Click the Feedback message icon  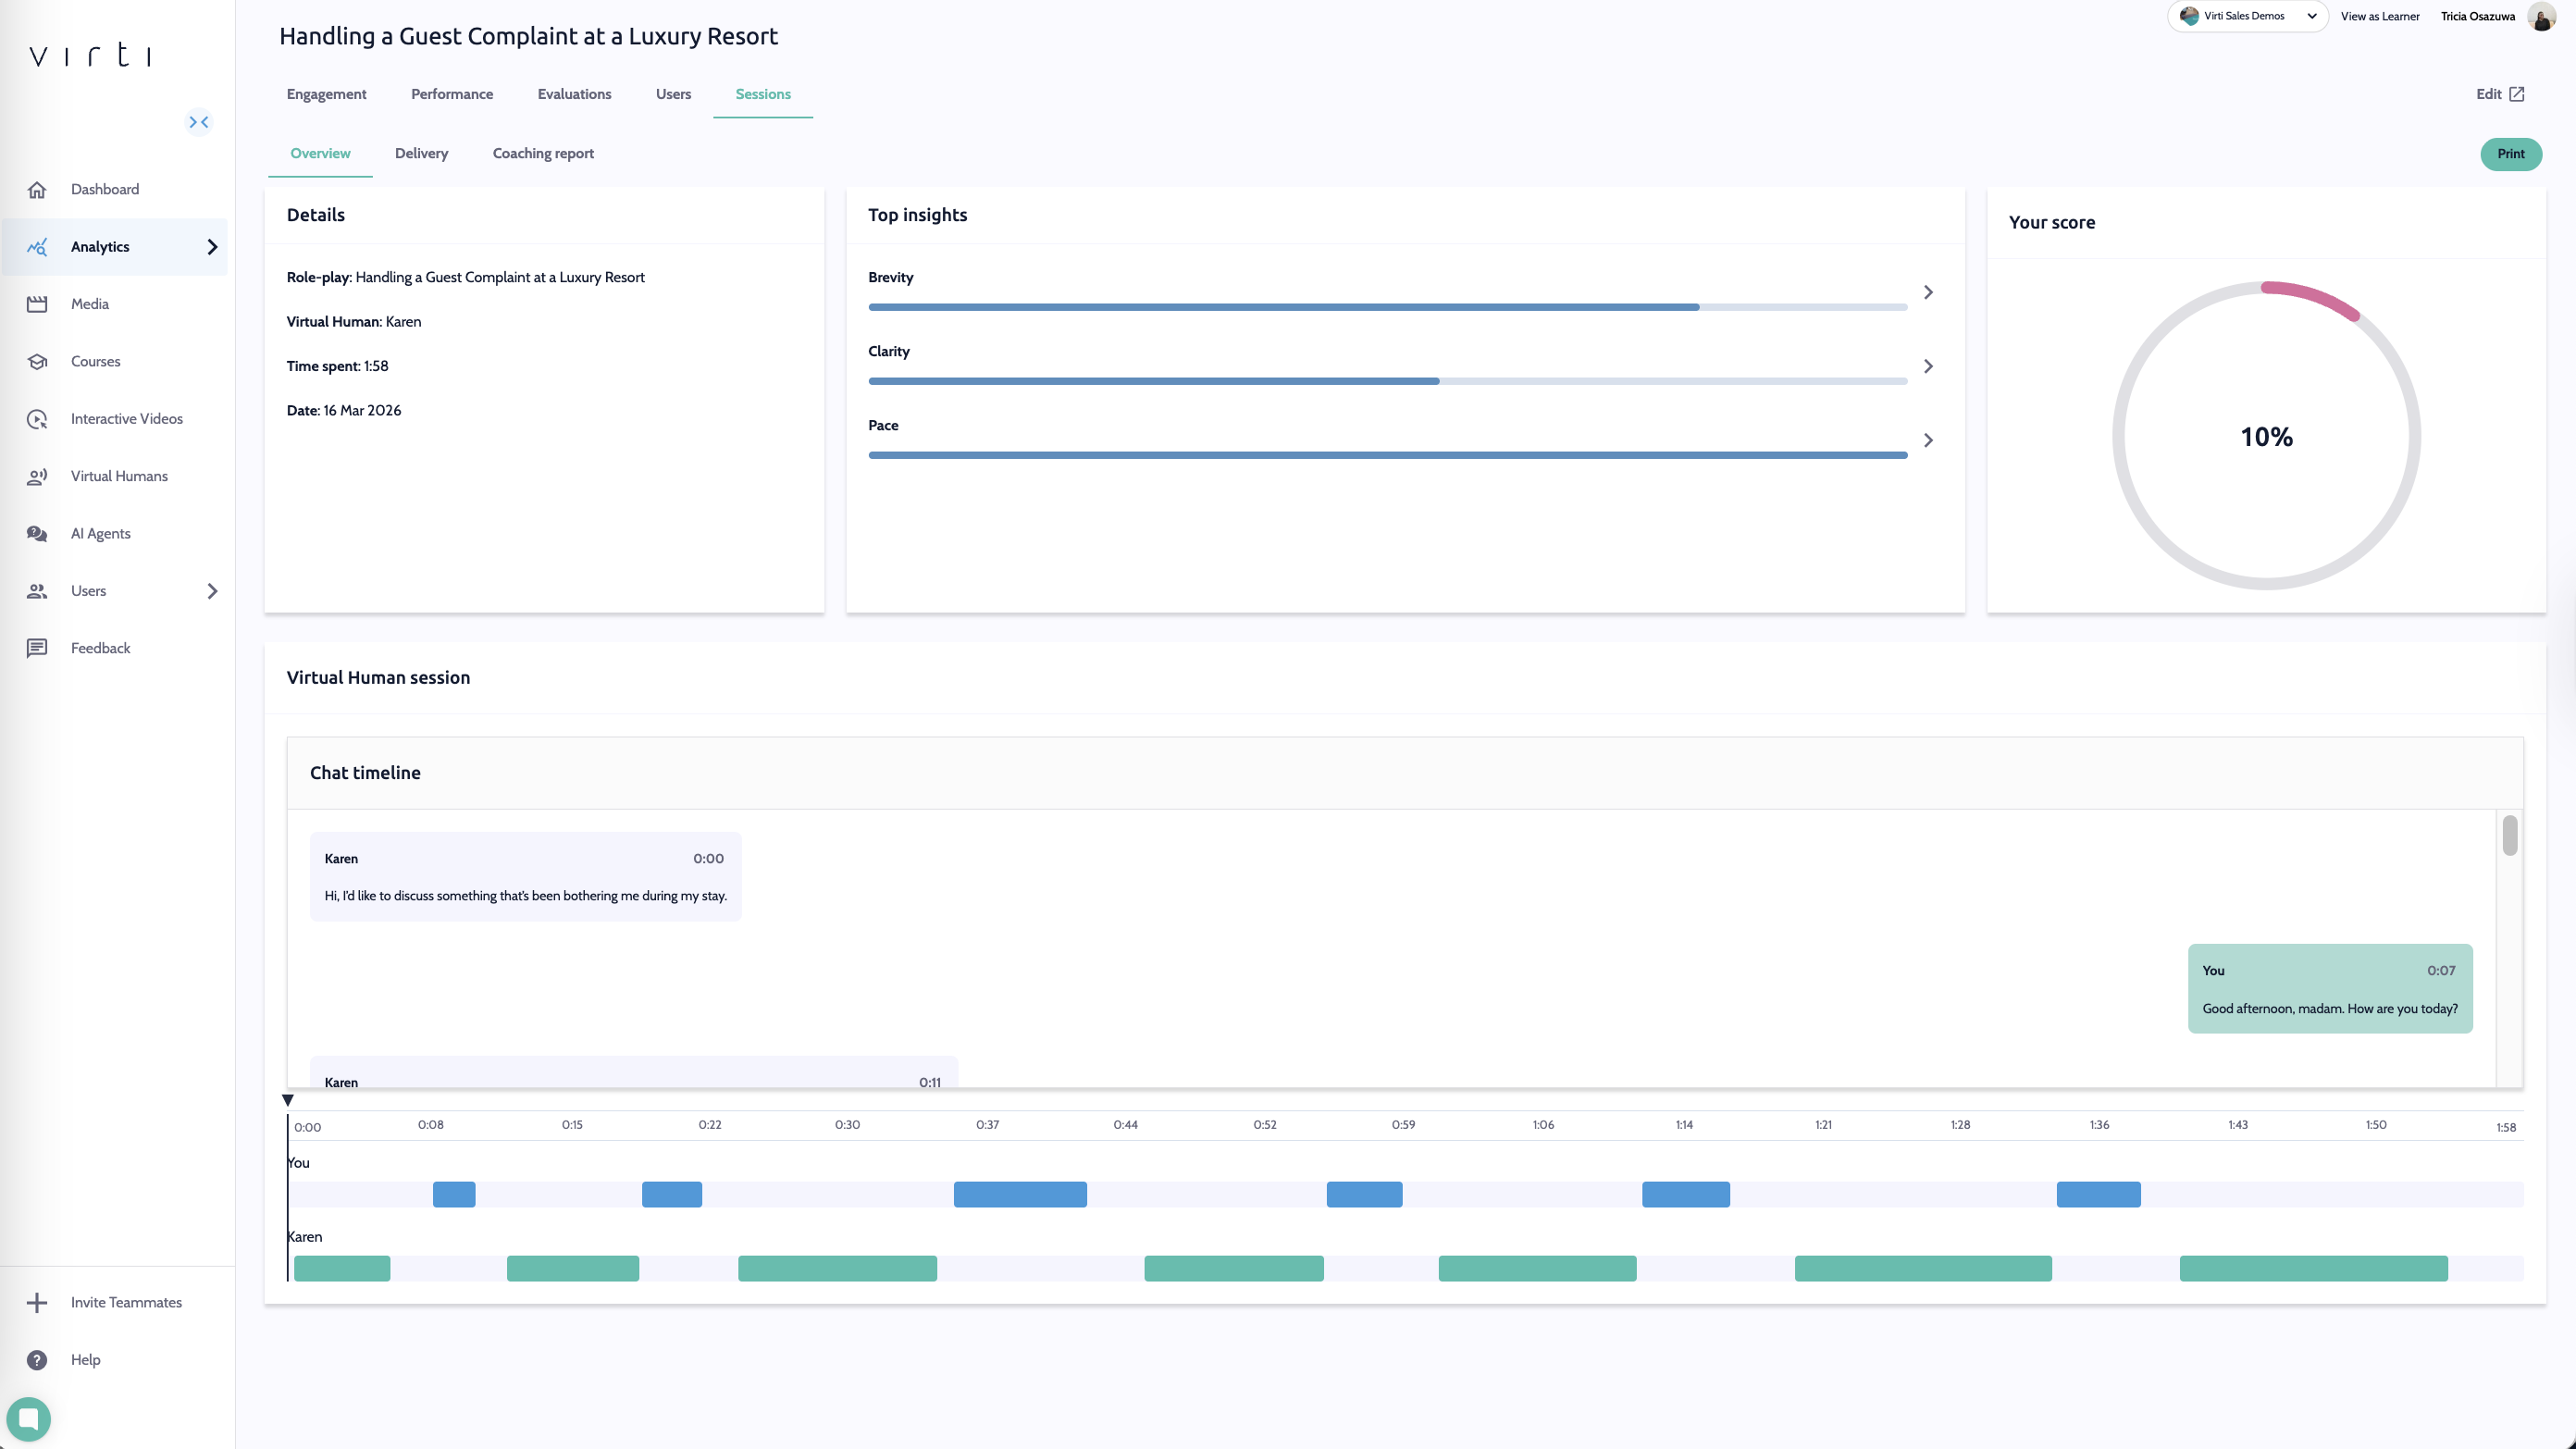coord(37,649)
